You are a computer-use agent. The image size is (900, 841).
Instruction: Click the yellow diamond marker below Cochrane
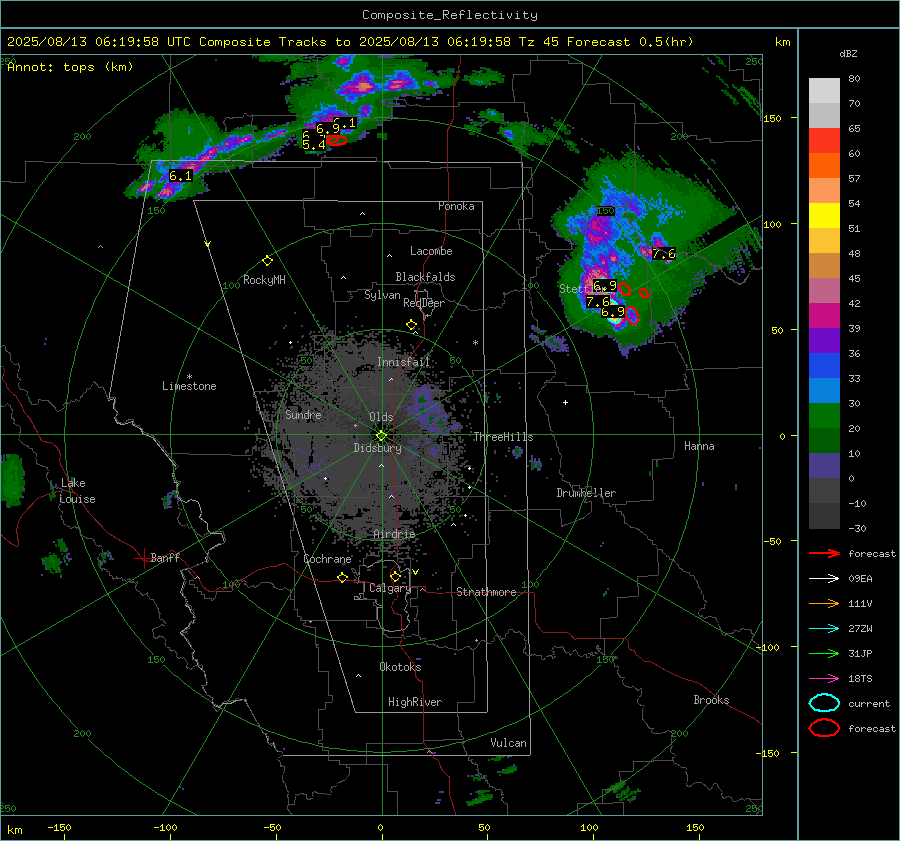click(x=343, y=577)
